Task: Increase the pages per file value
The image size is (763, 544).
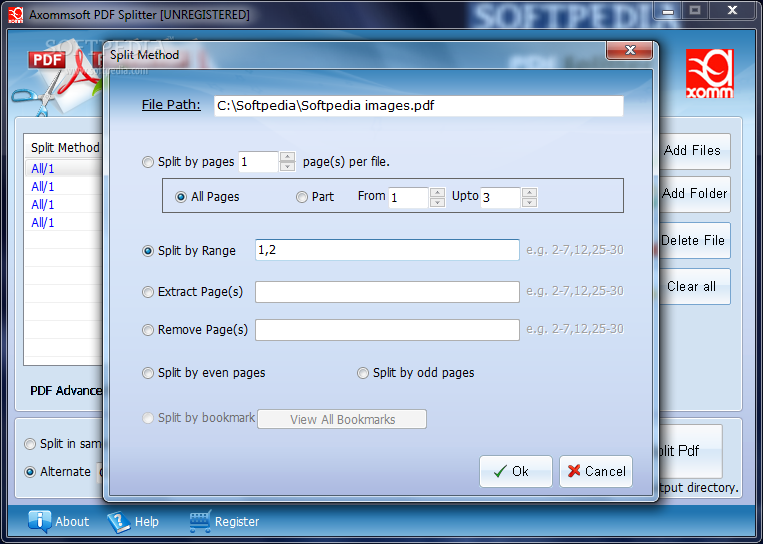Action: (288, 157)
